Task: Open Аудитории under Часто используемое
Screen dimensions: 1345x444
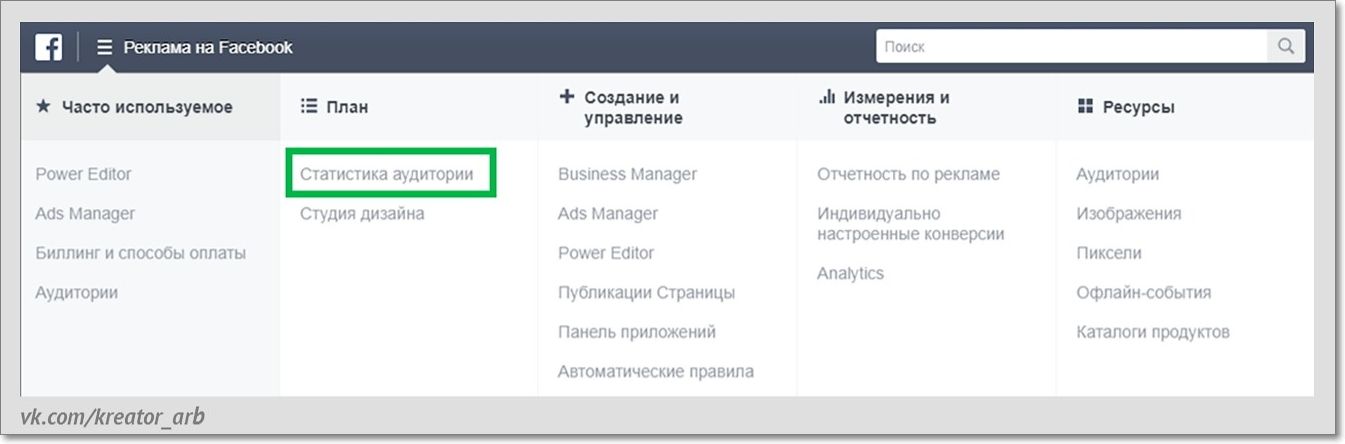Action: pyautogui.click(x=76, y=293)
